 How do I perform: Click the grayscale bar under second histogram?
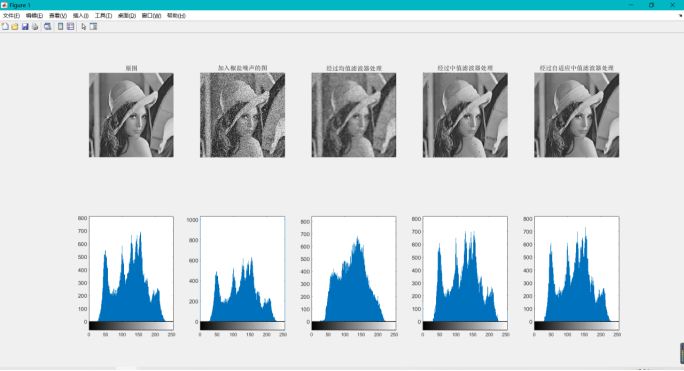(243, 326)
